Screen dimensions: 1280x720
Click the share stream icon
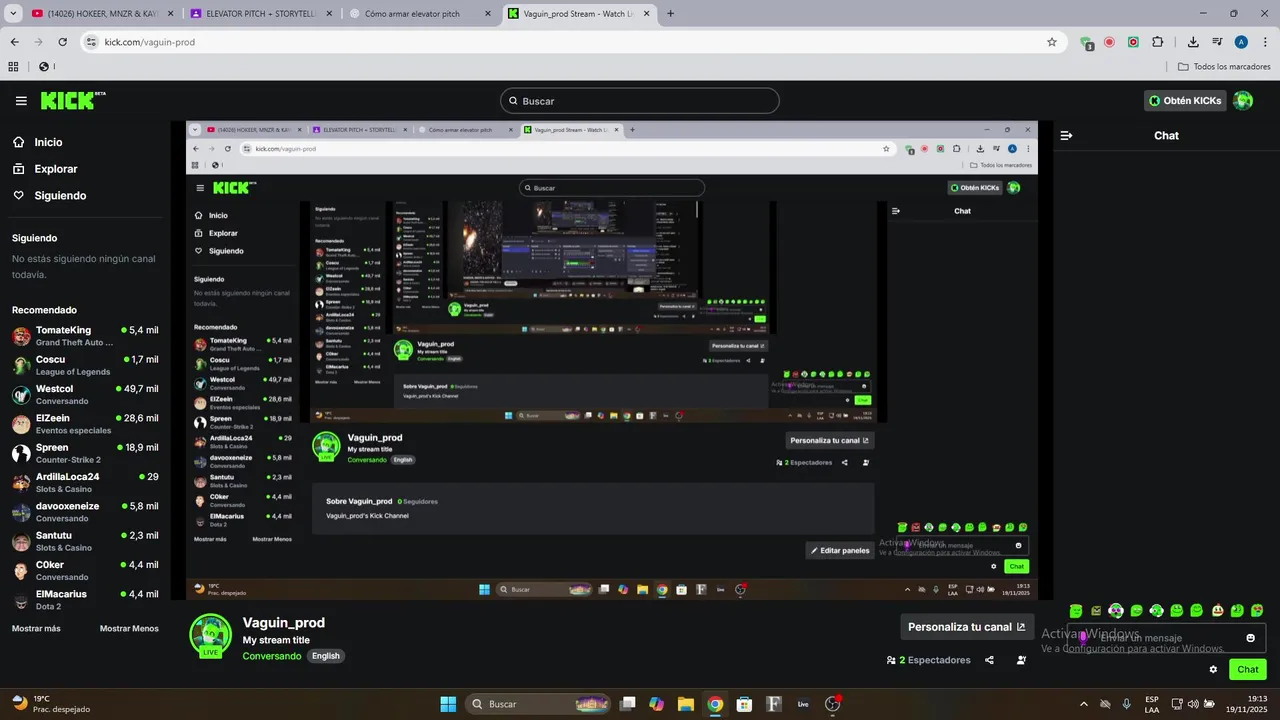coord(989,660)
